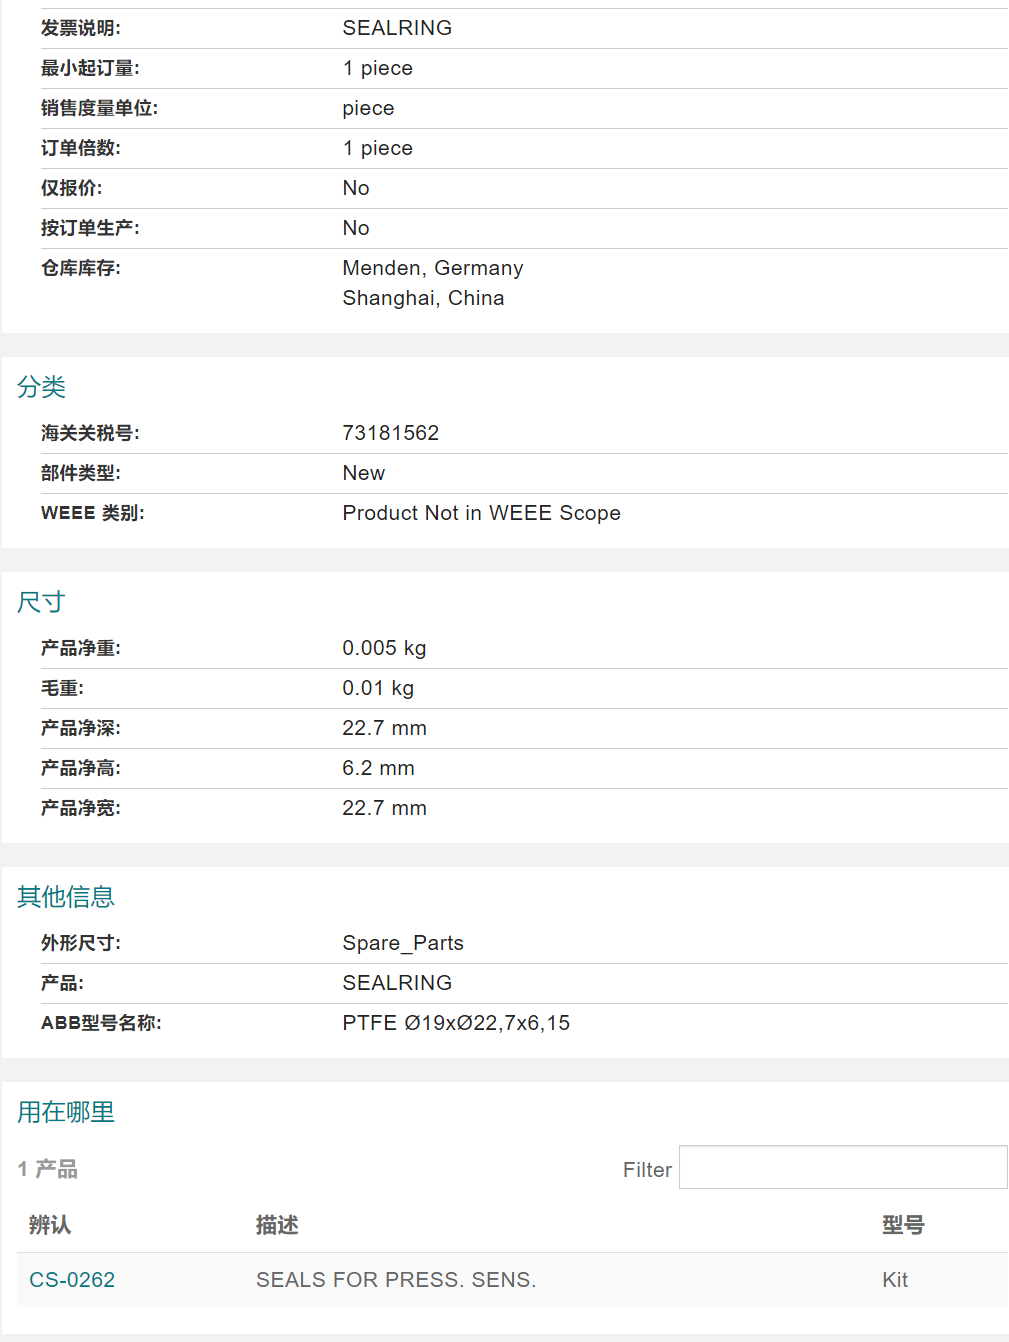The width and height of the screenshot is (1009, 1342).
Task: Click the Filter input box
Action: pyautogui.click(x=842, y=1167)
